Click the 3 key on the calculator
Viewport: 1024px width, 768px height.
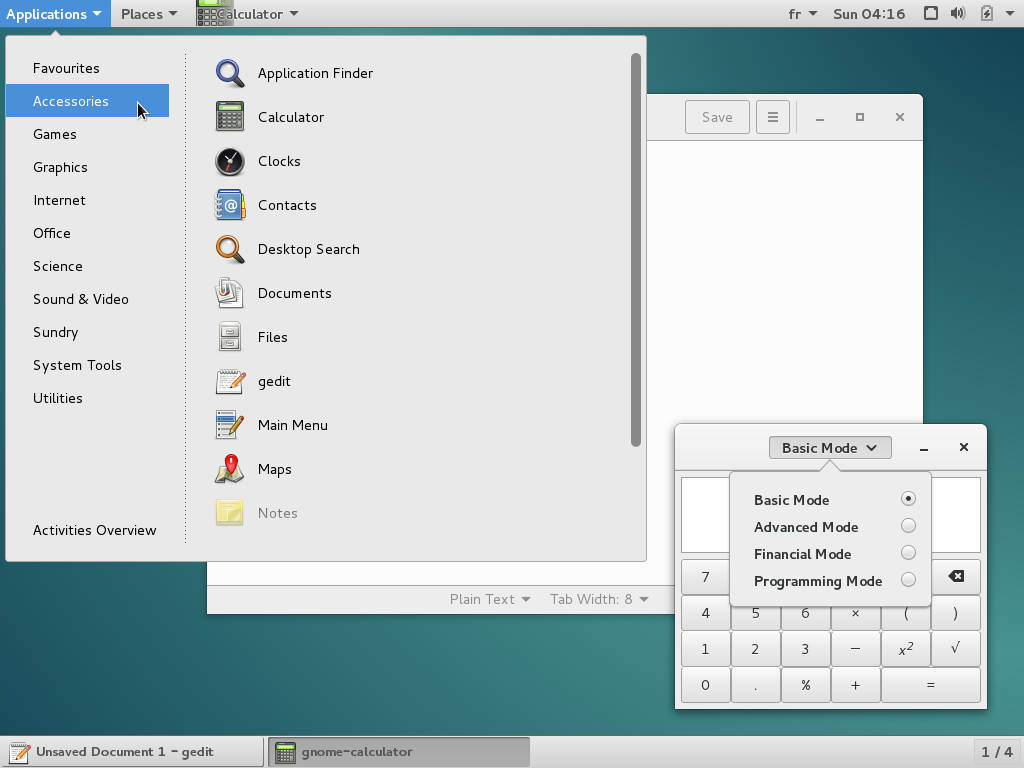[805, 648]
